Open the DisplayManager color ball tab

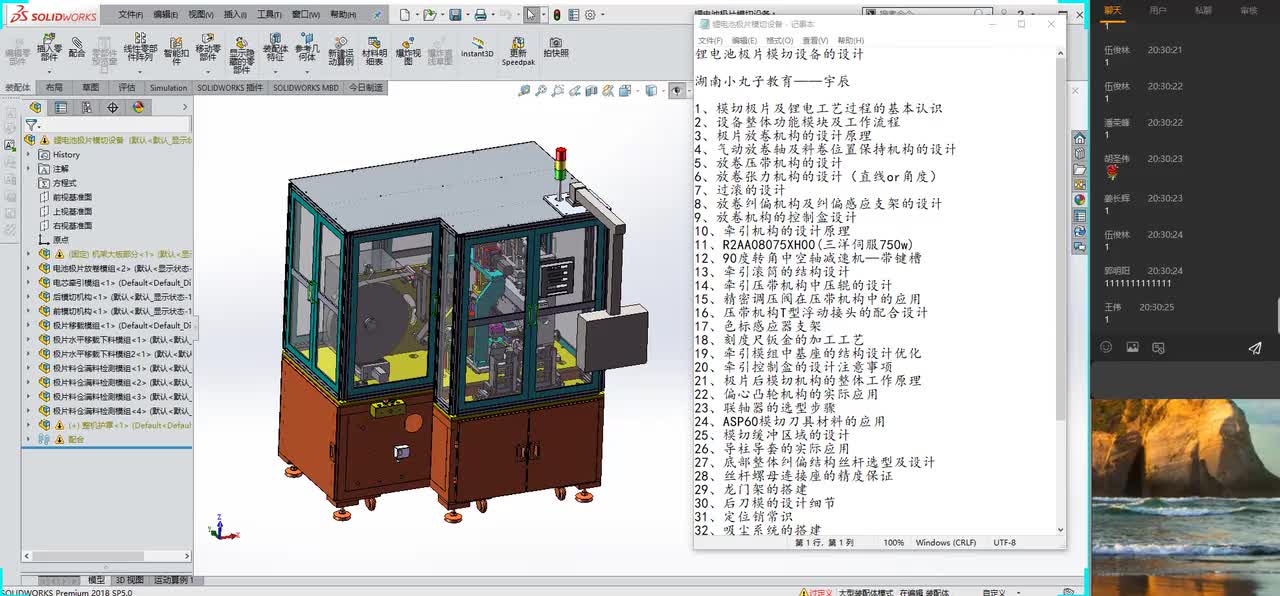pos(138,107)
